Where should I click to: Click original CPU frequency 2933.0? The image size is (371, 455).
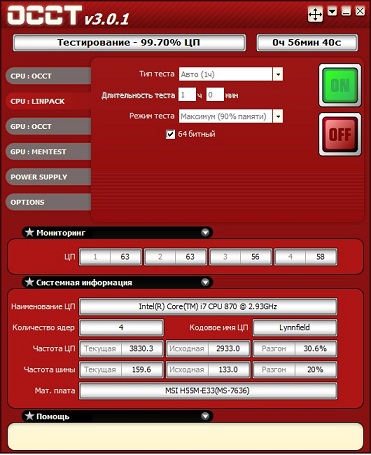tap(228, 349)
